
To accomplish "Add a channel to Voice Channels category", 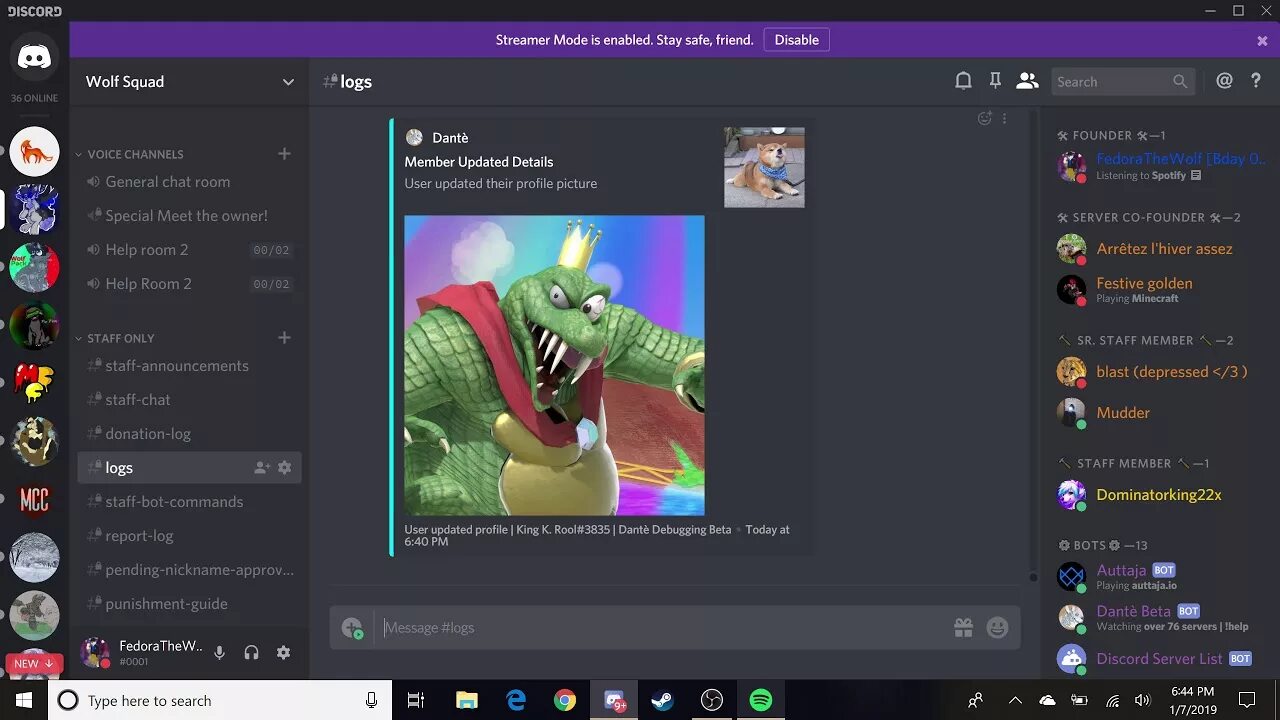I will [x=284, y=154].
